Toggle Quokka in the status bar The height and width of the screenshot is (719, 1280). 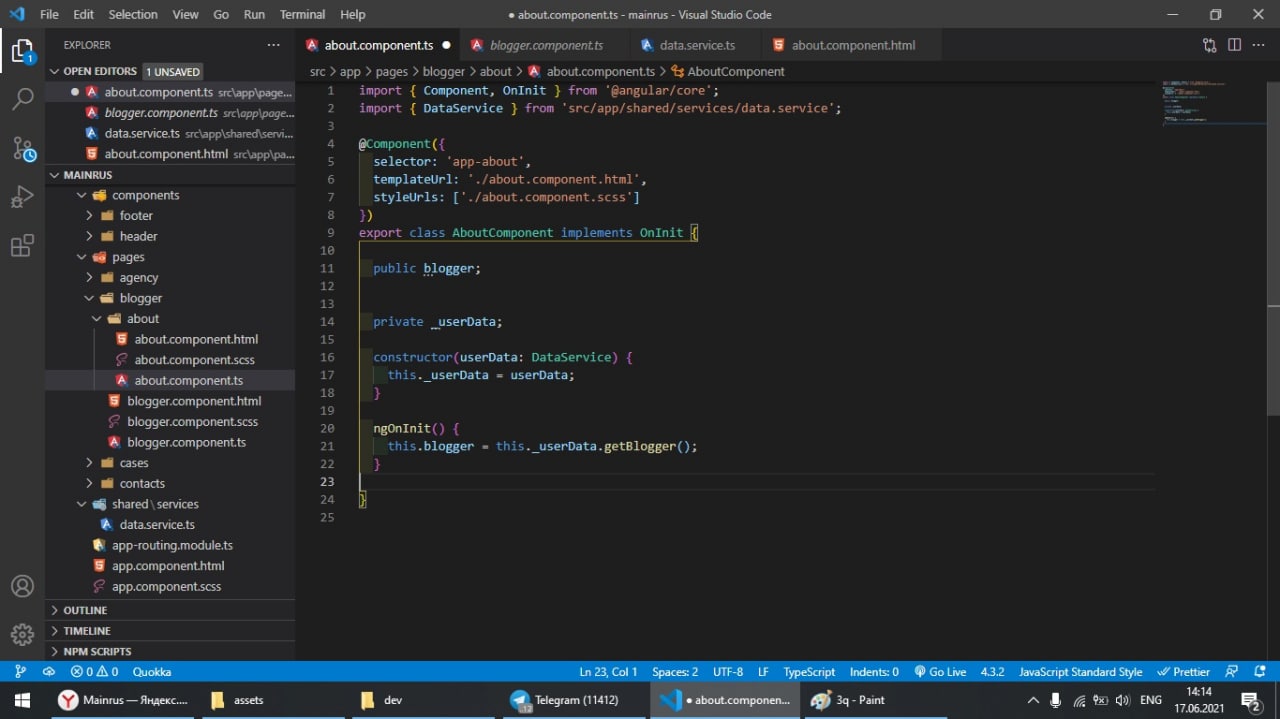click(x=152, y=672)
